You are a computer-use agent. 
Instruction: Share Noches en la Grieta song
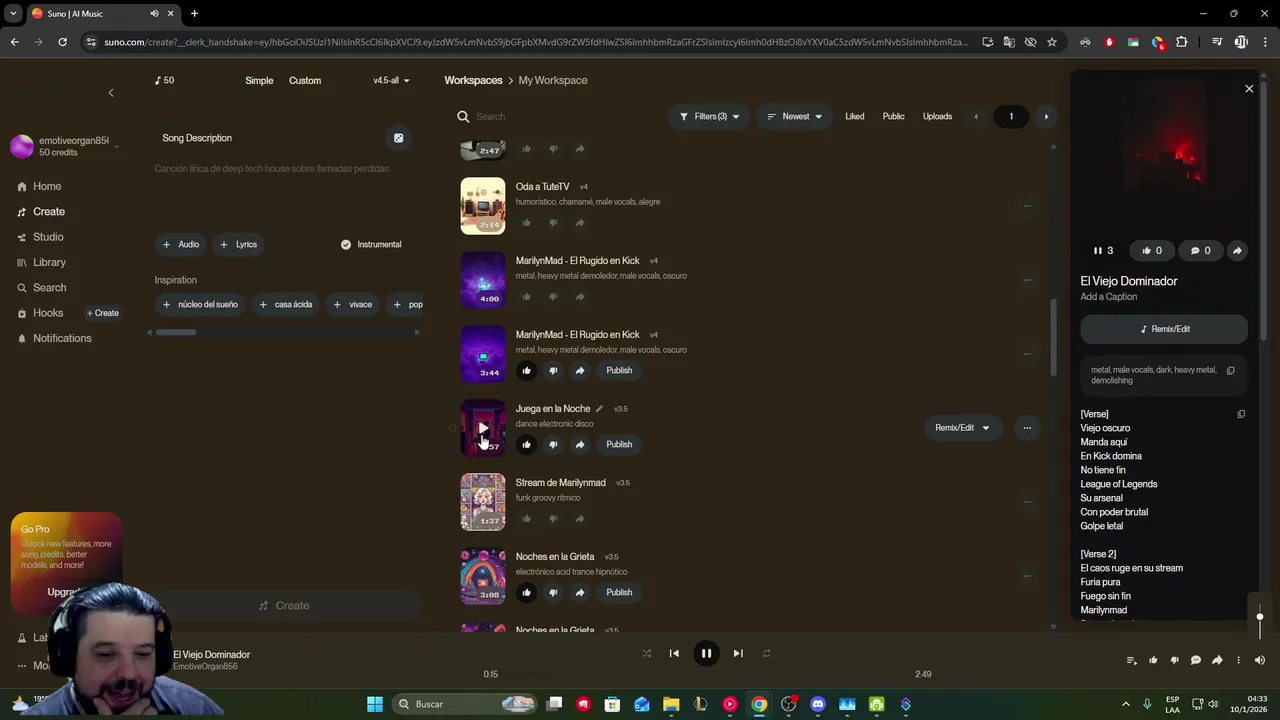tap(580, 592)
